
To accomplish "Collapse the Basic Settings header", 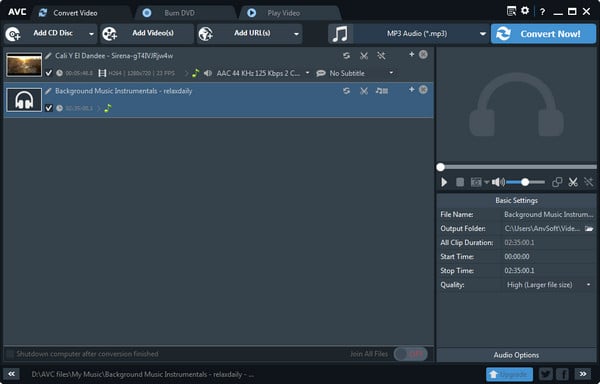I will (x=516, y=200).
